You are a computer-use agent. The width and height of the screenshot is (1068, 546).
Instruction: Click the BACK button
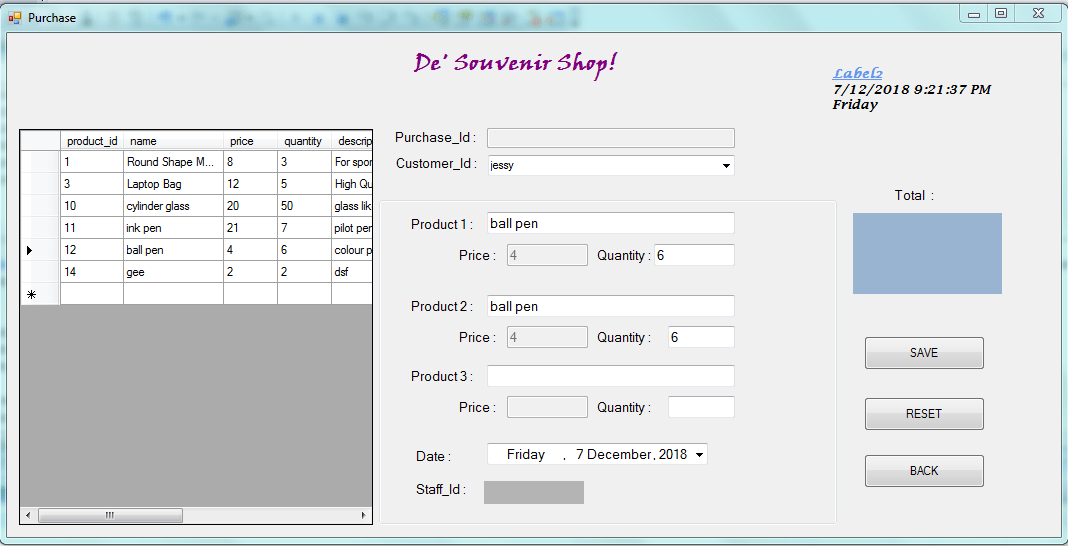[924, 470]
